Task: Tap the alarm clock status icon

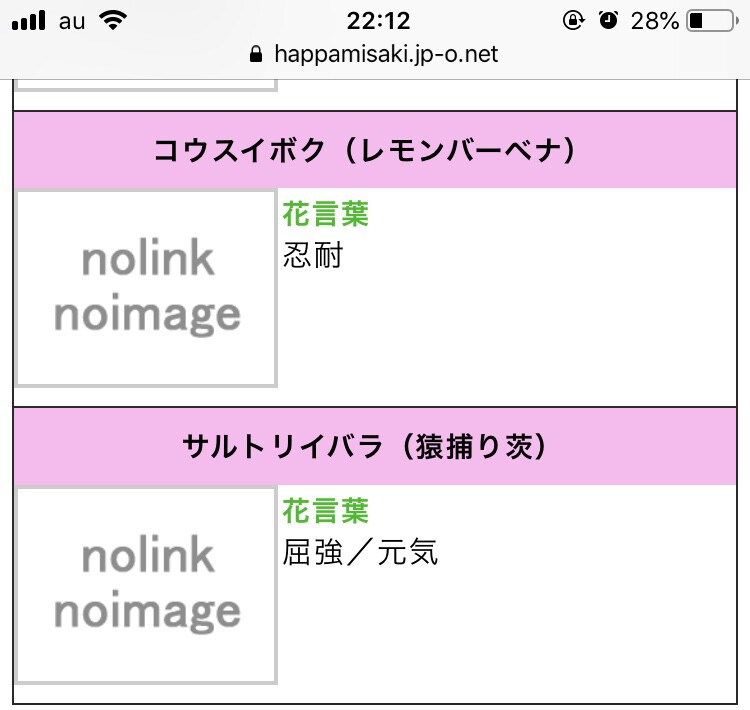Action: point(608,20)
